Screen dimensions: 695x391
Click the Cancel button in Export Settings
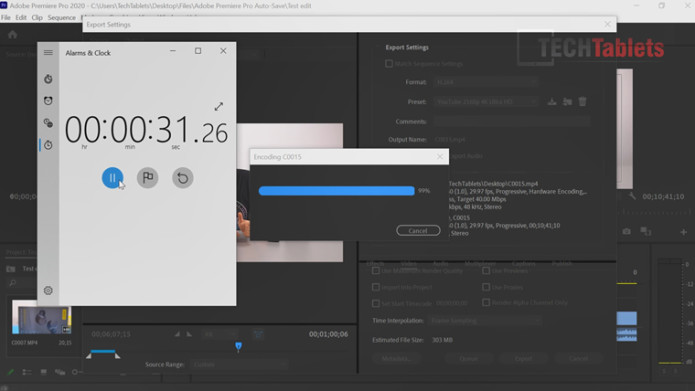(578, 358)
